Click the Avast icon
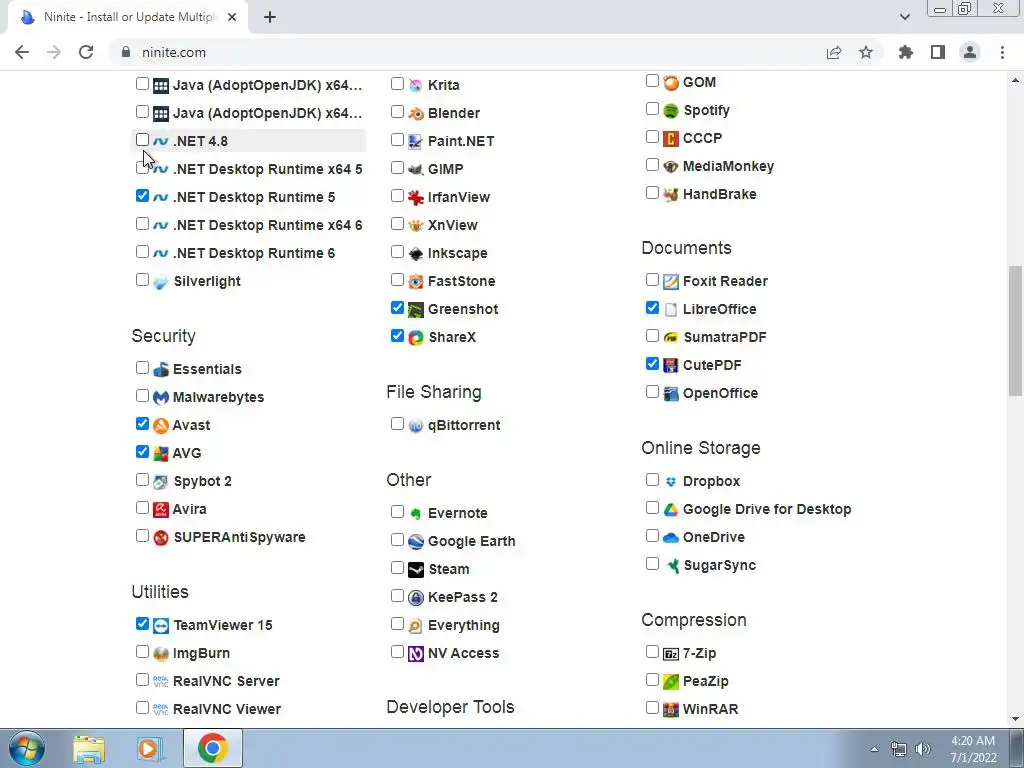 (161, 425)
